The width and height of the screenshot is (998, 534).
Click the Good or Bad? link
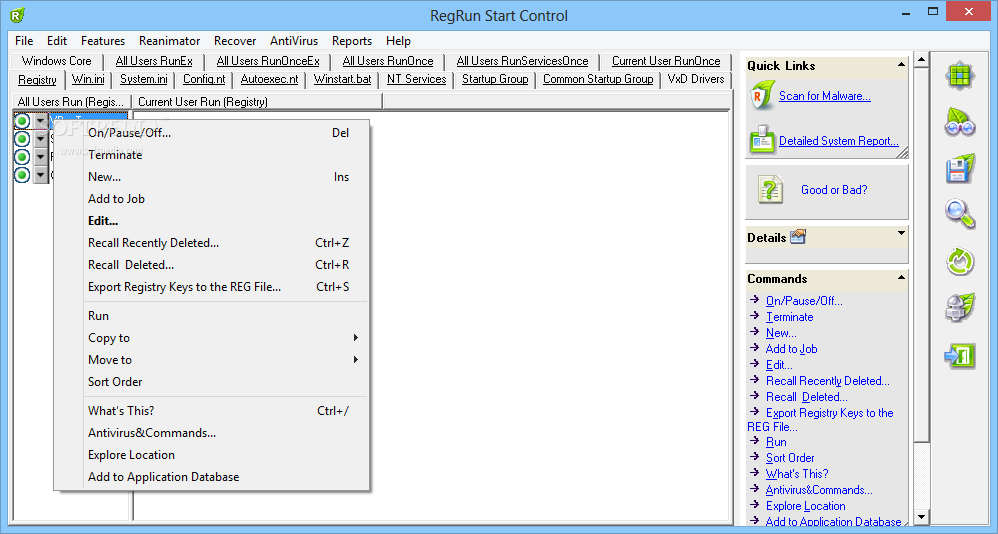pyautogui.click(x=834, y=190)
